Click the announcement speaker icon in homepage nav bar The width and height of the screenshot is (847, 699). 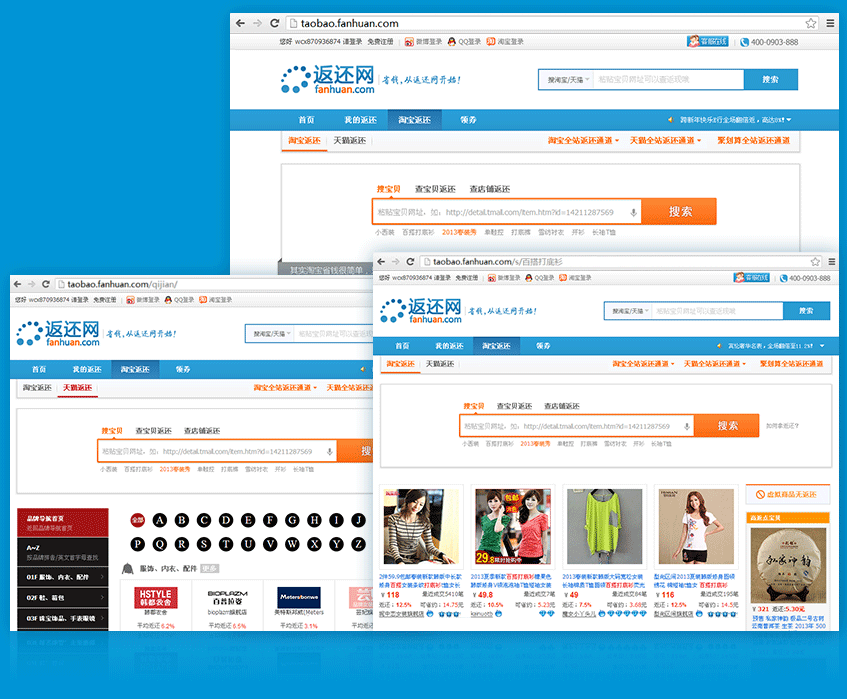(x=670, y=119)
